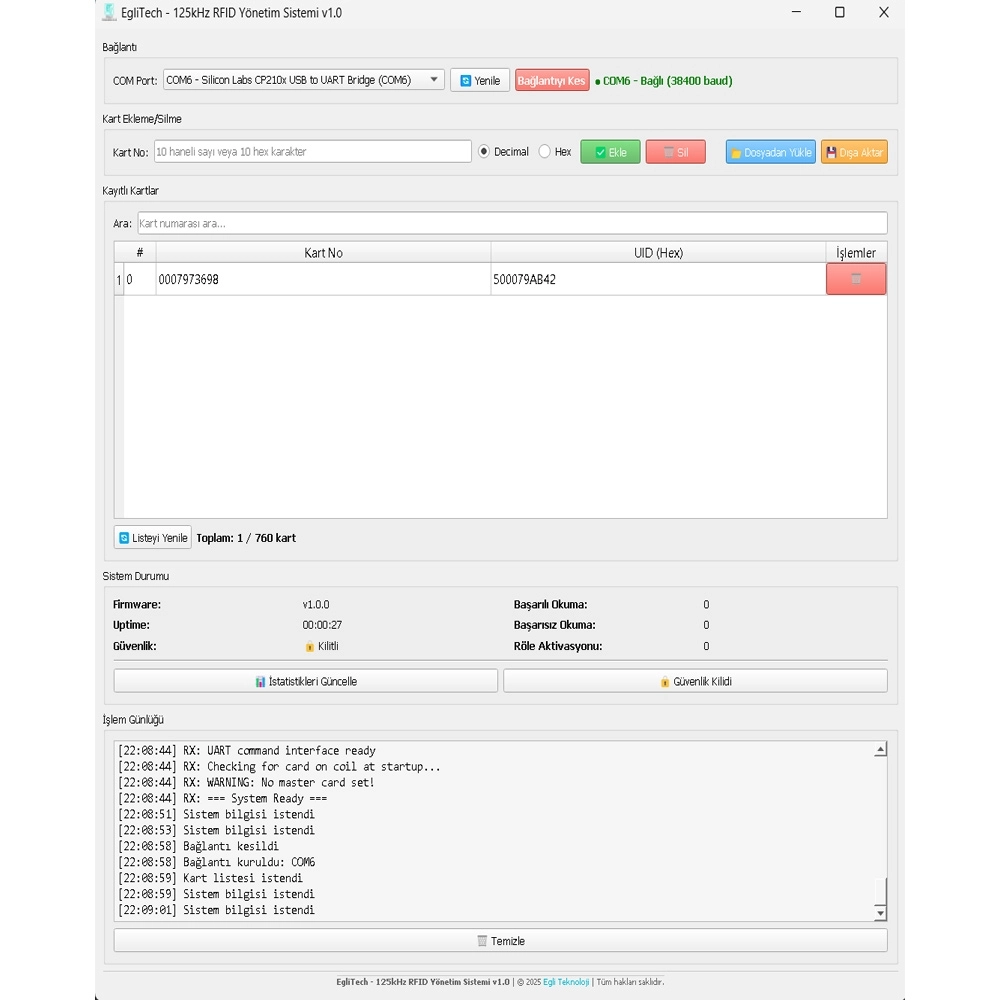Screen dimensions: 1000x1000
Task: Click the log scrollbar up arrow
Action: point(880,749)
